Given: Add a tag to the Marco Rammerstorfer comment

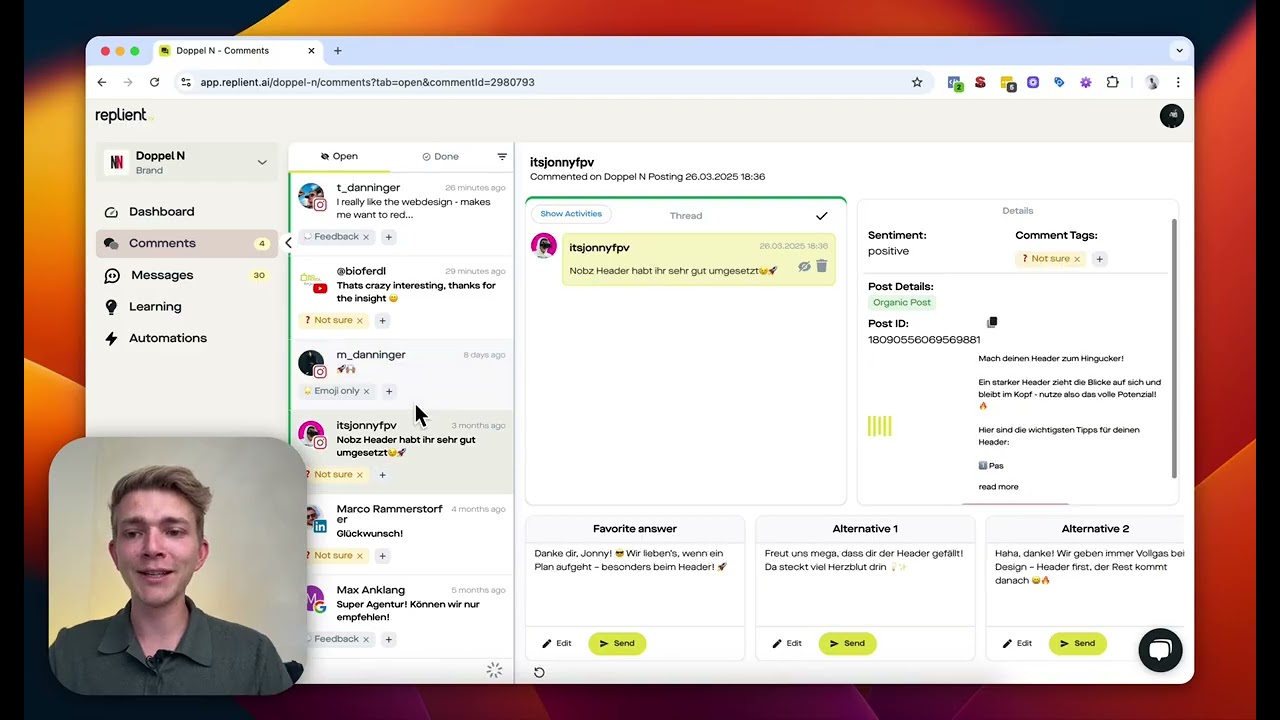Looking at the screenshot, I should tap(382, 556).
